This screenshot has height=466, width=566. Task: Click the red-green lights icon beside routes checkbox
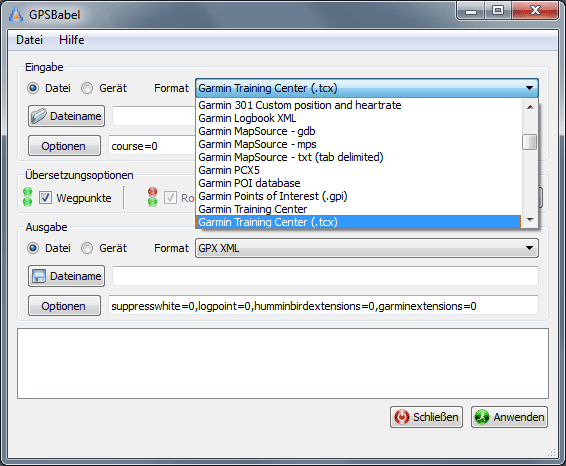click(153, 197)
